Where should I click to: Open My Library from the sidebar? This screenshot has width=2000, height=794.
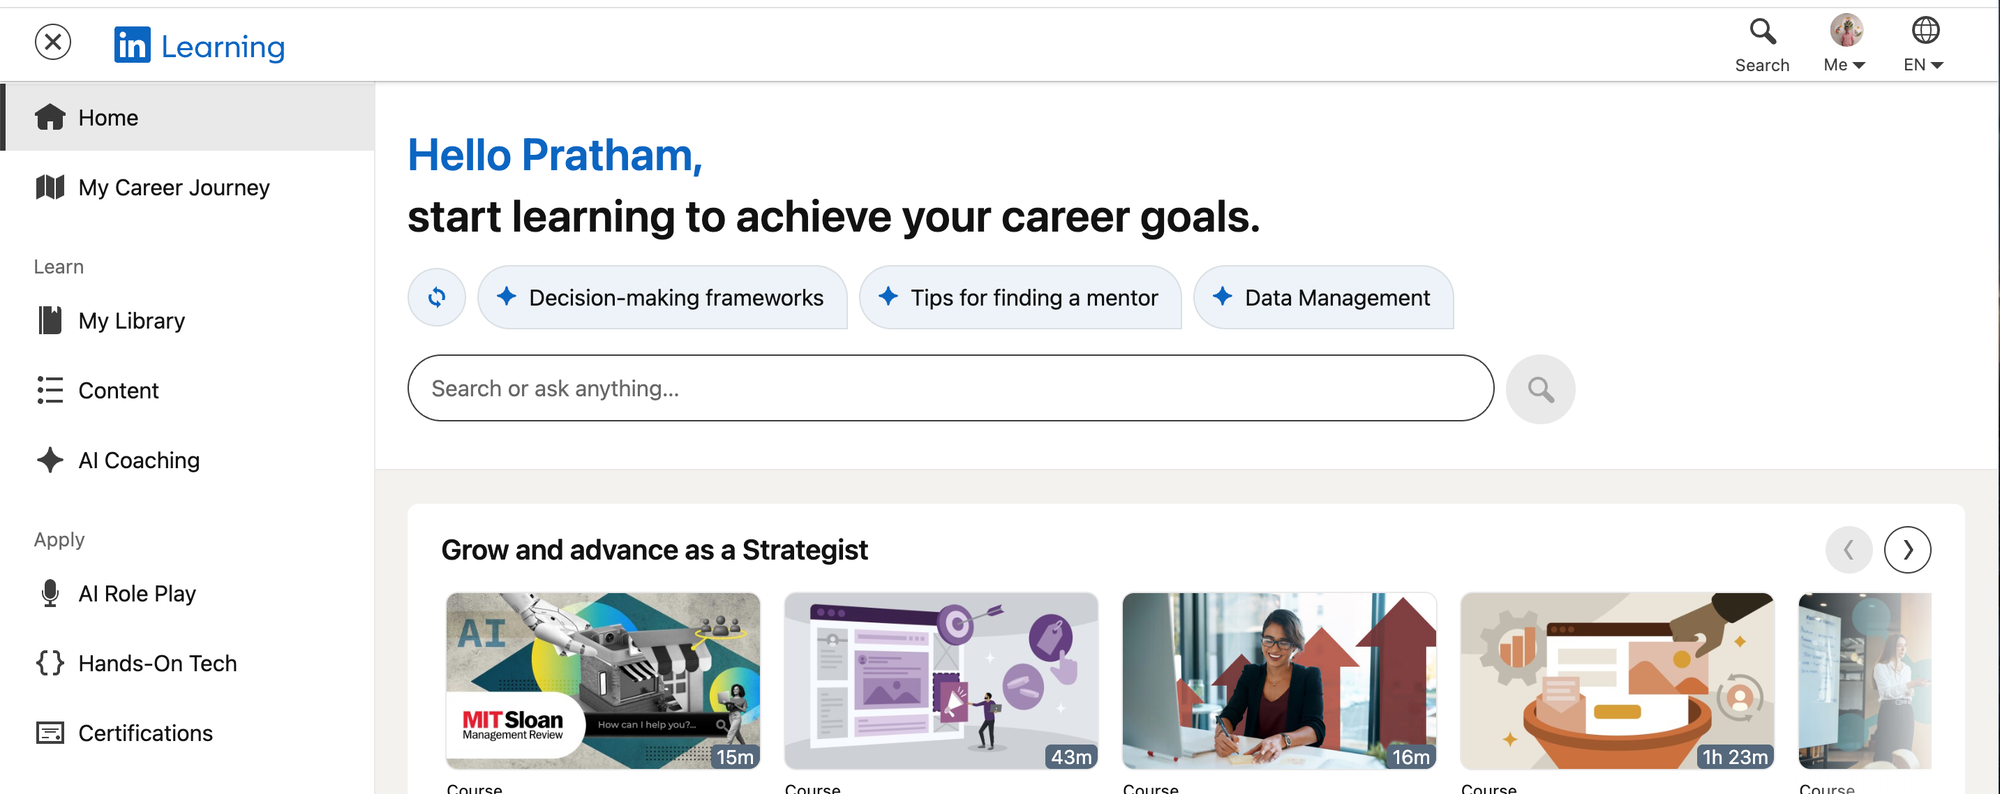click(x=189, y=320)
